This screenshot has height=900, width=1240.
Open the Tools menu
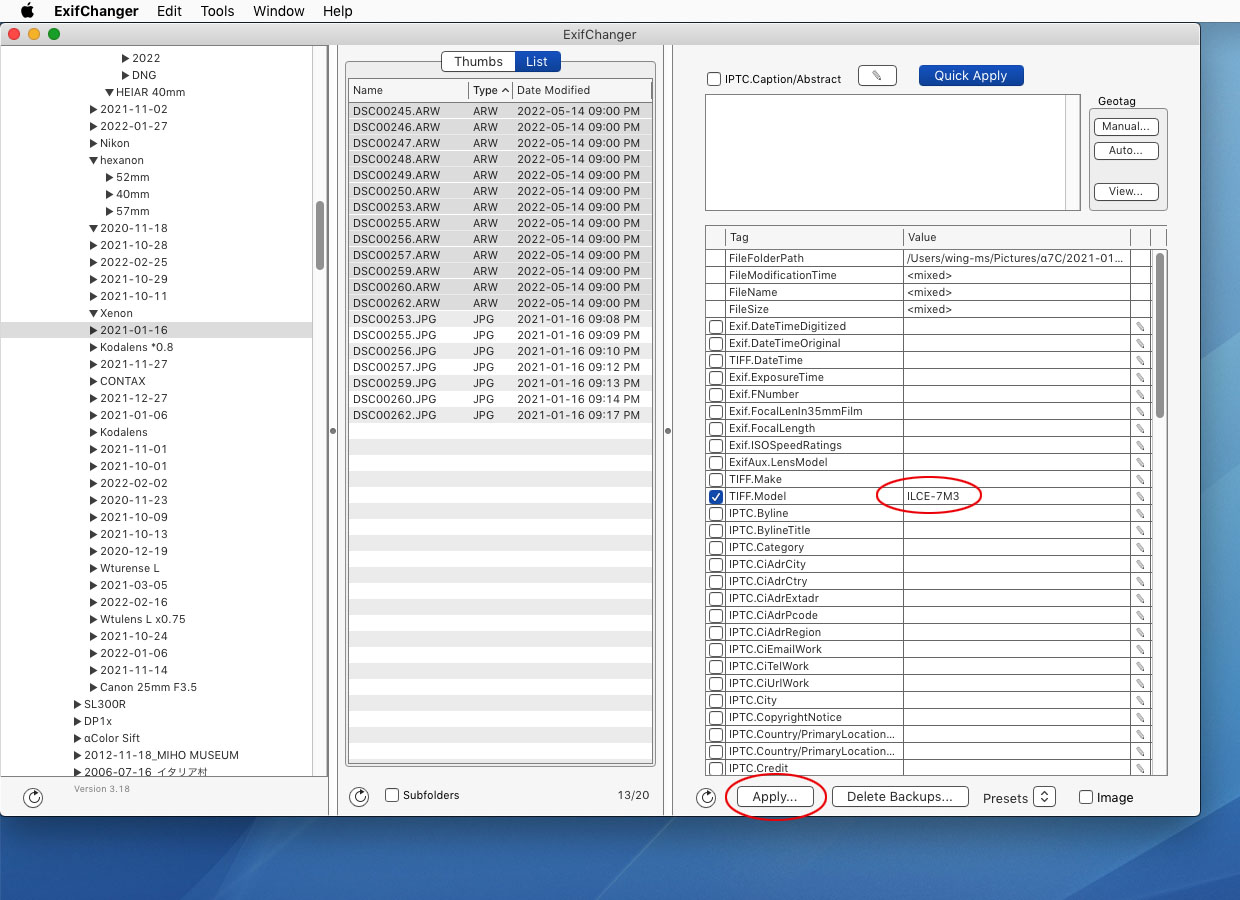coord(217,11)
